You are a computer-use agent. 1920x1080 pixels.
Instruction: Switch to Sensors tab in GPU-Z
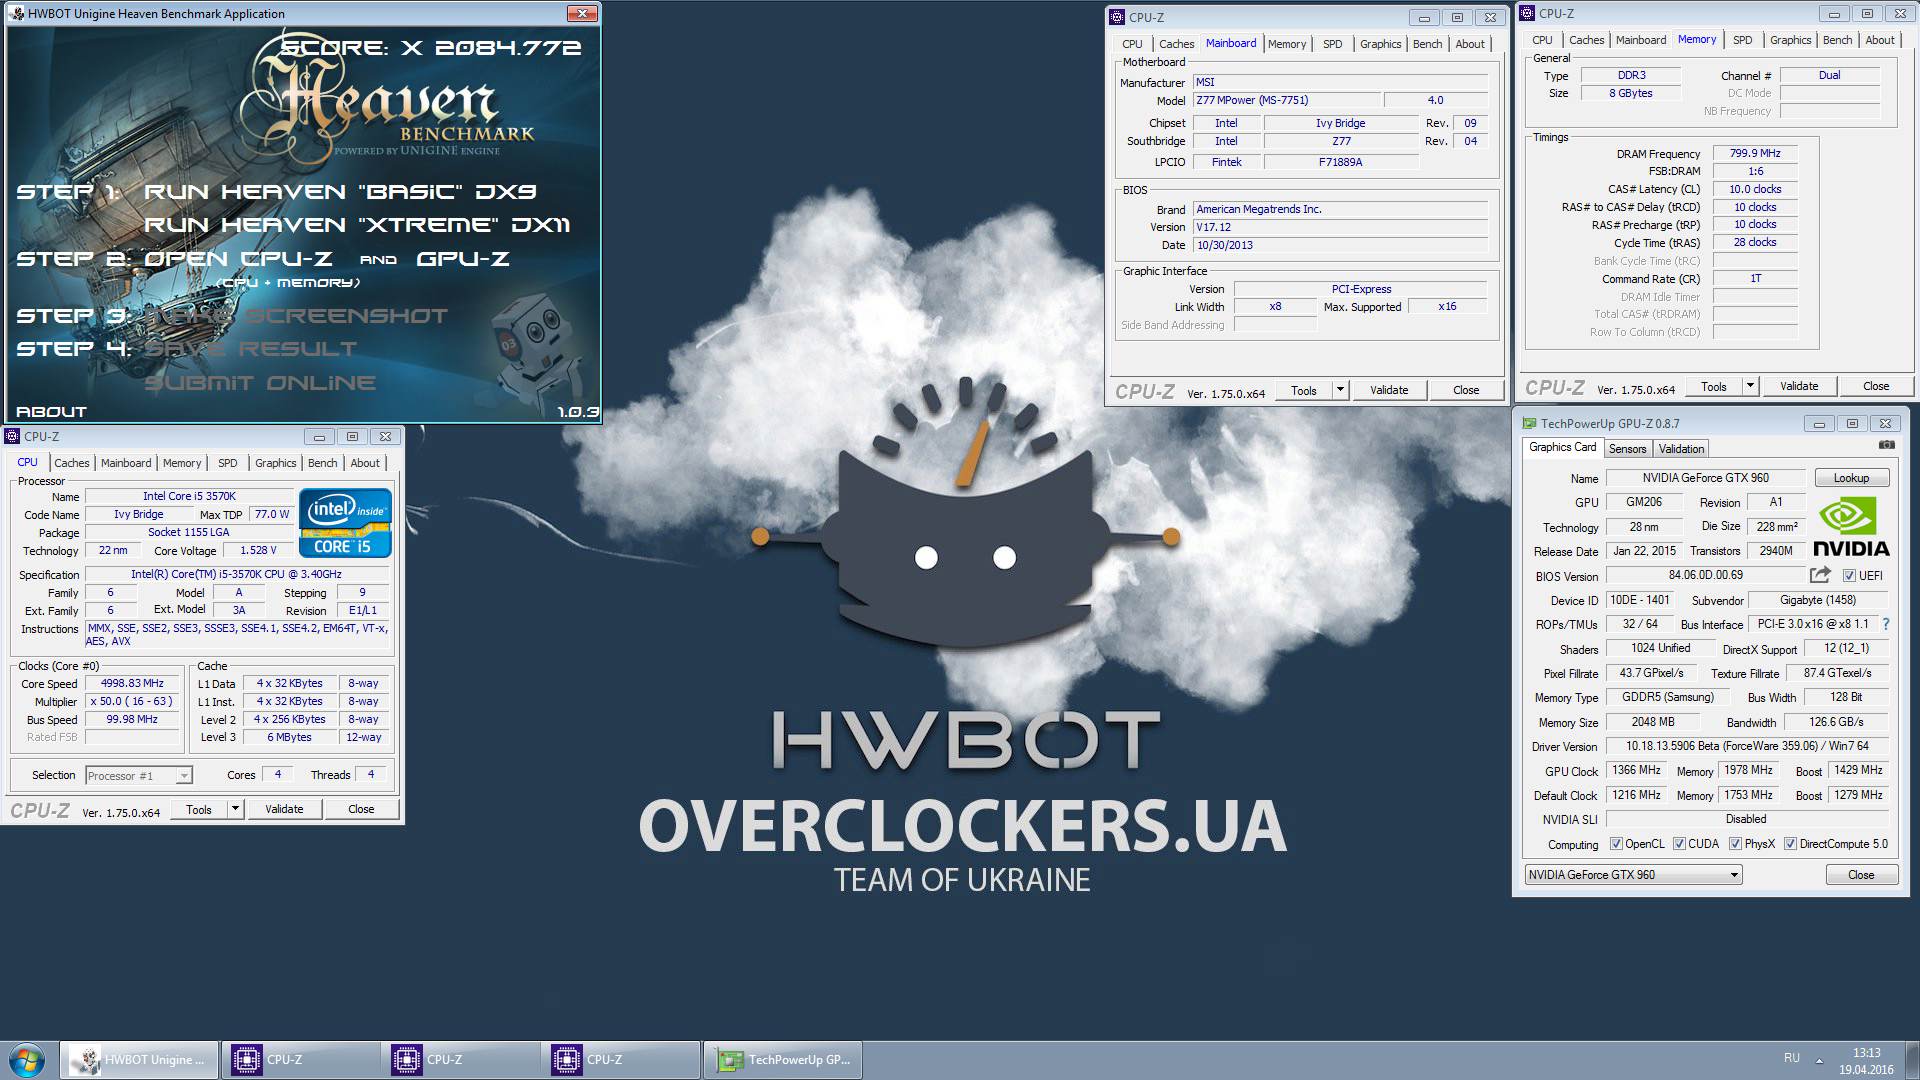tap(1627, 449)
